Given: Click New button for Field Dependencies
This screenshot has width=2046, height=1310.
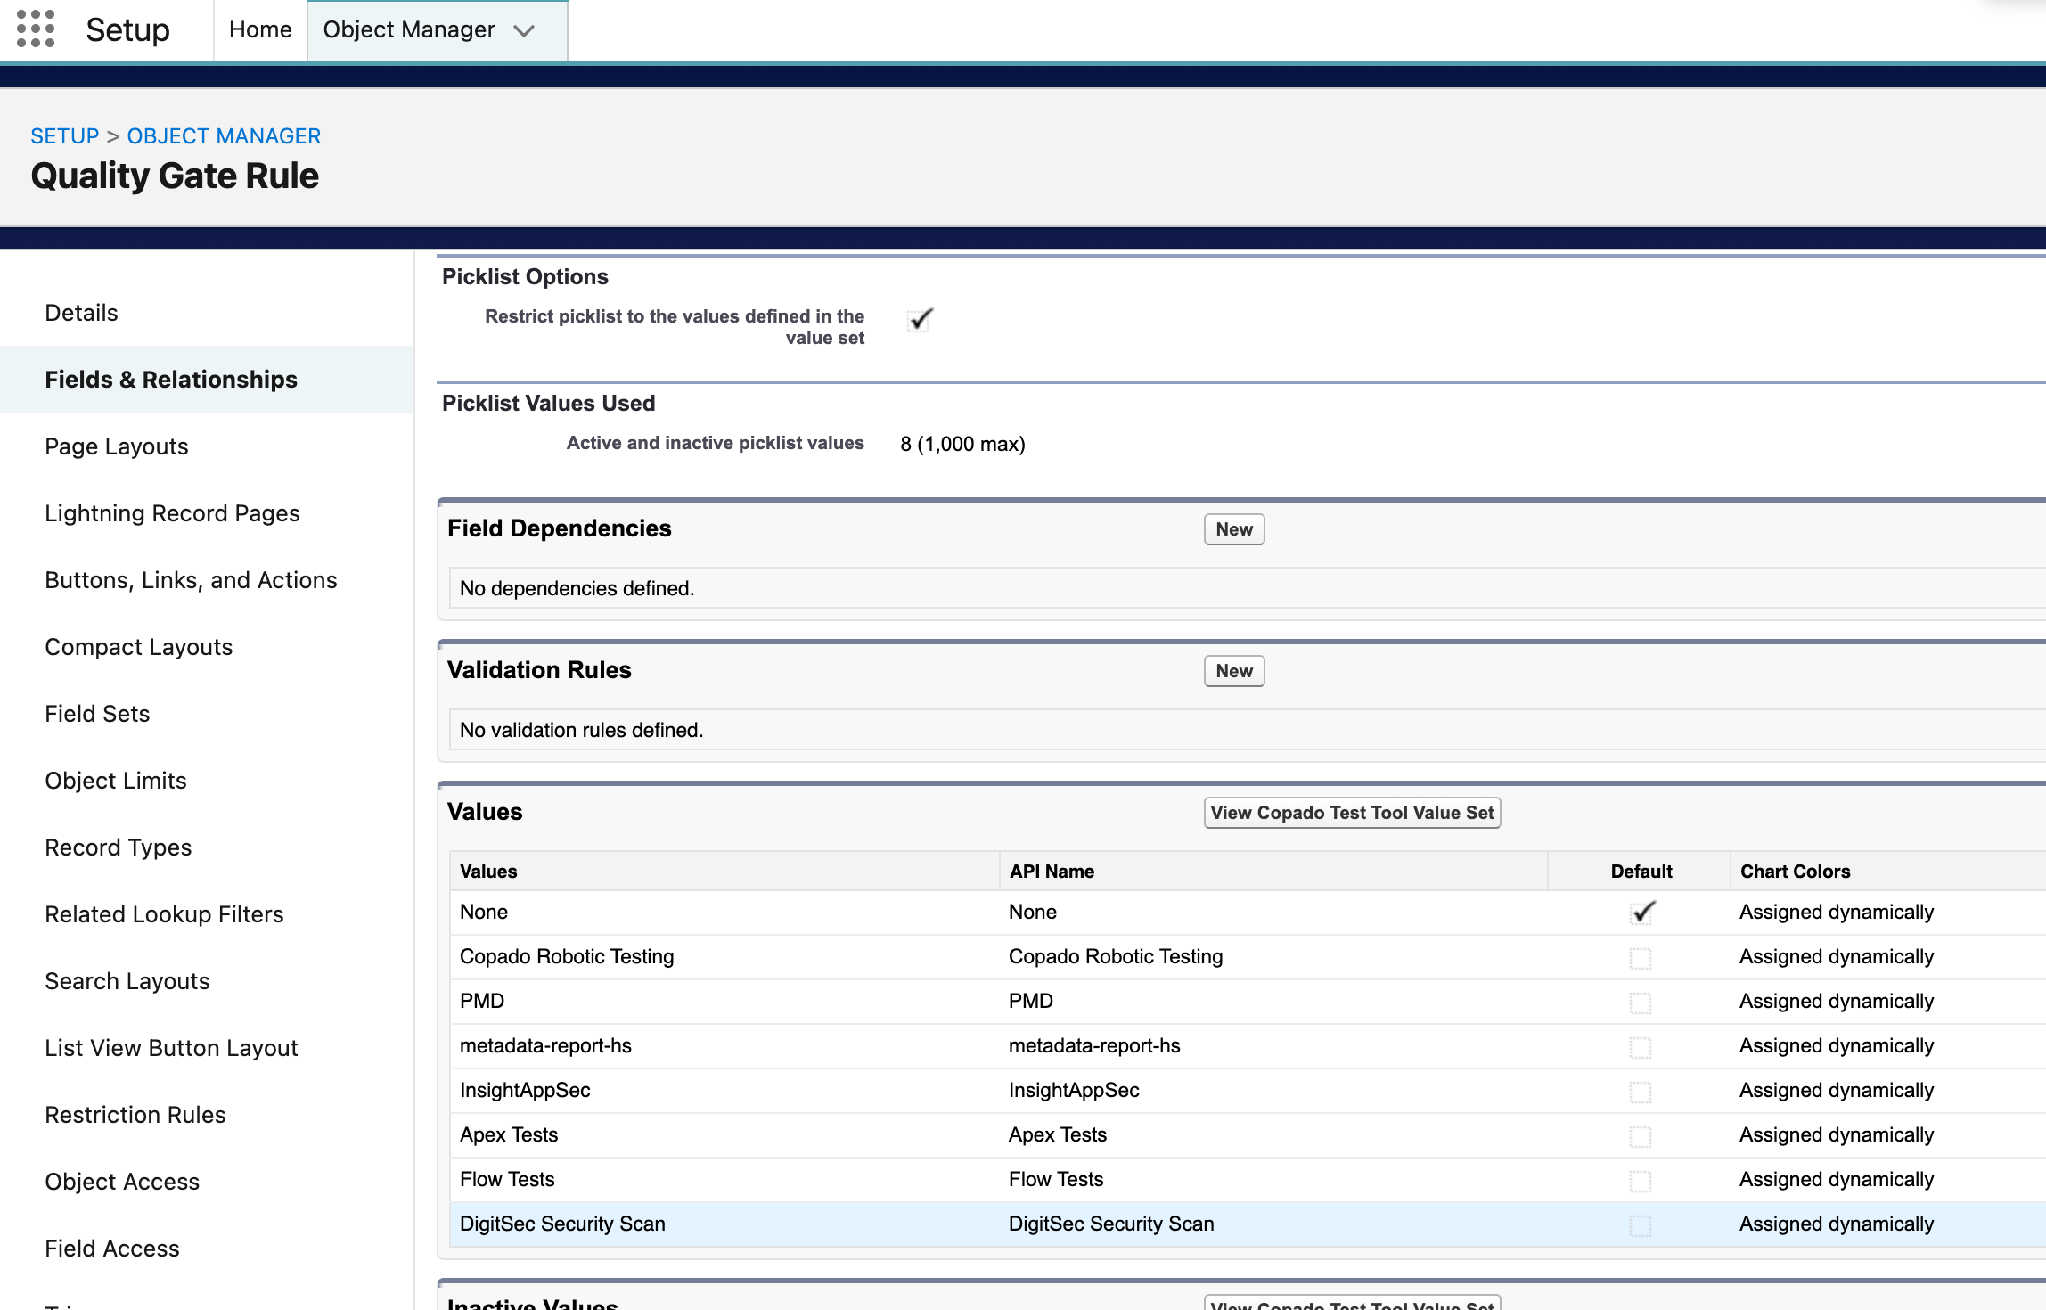Looking at the screenshot, I should tap(1234, 530).
